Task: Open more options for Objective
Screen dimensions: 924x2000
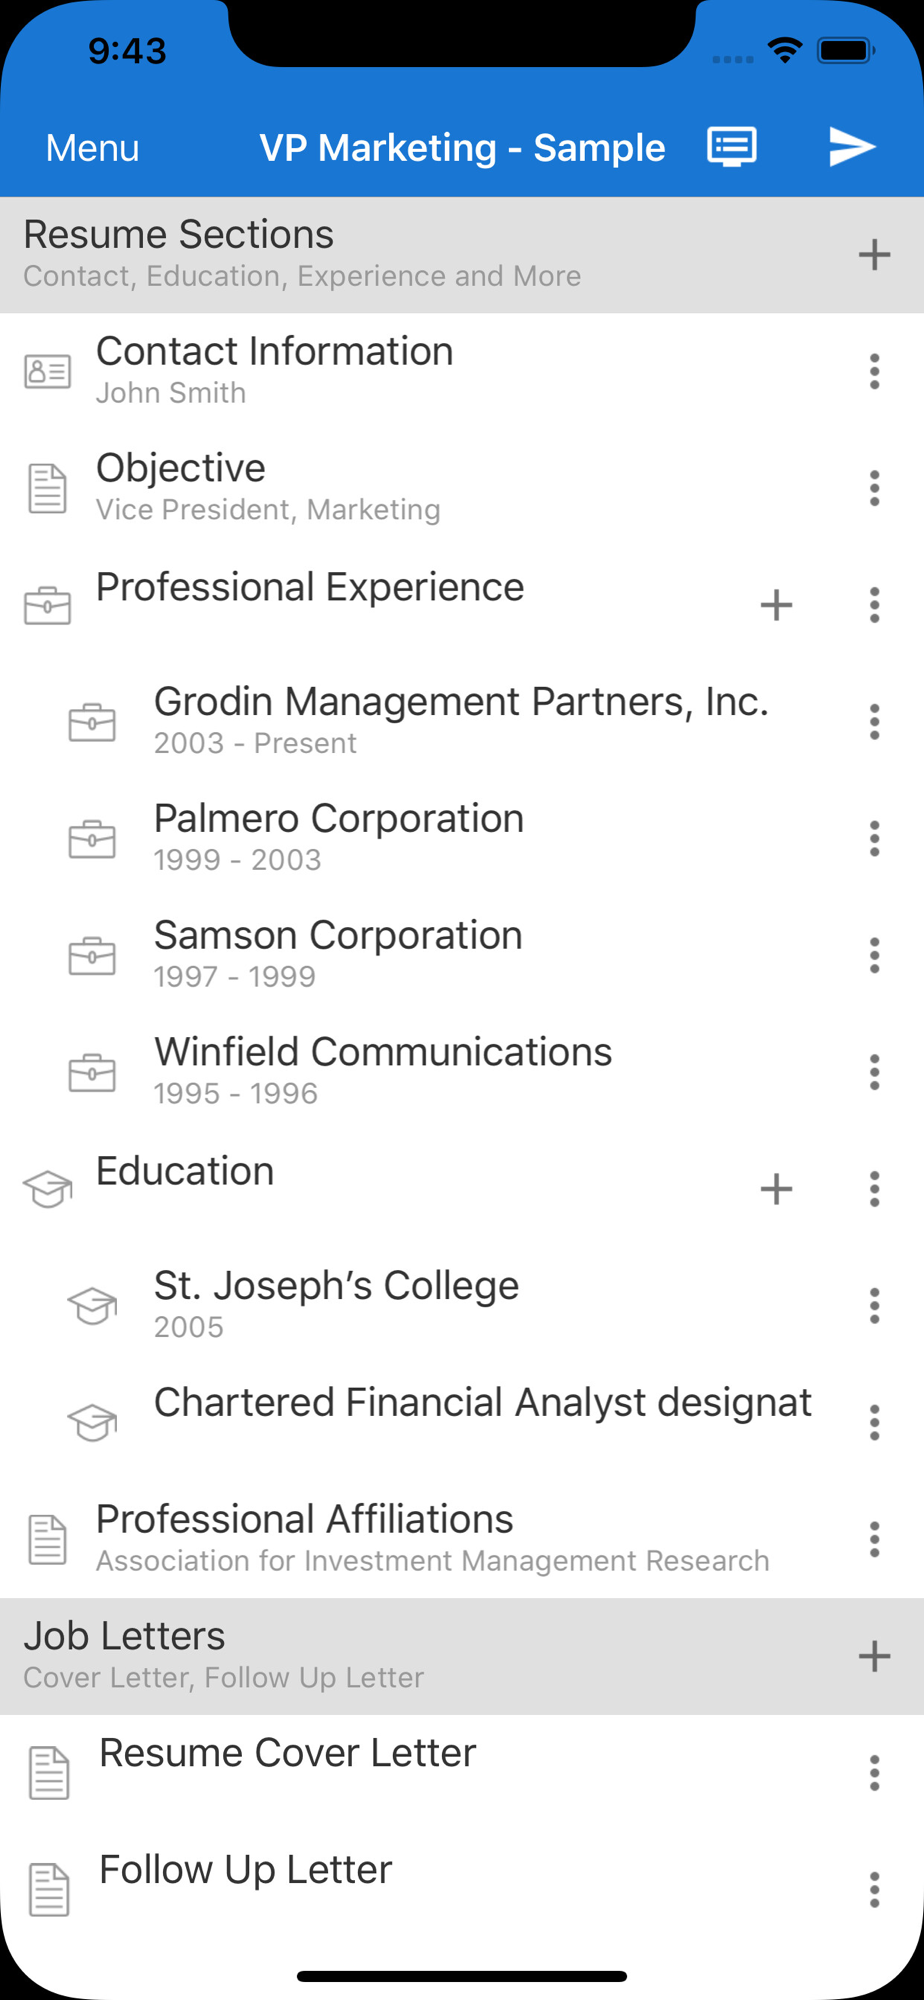Action: 874,489
